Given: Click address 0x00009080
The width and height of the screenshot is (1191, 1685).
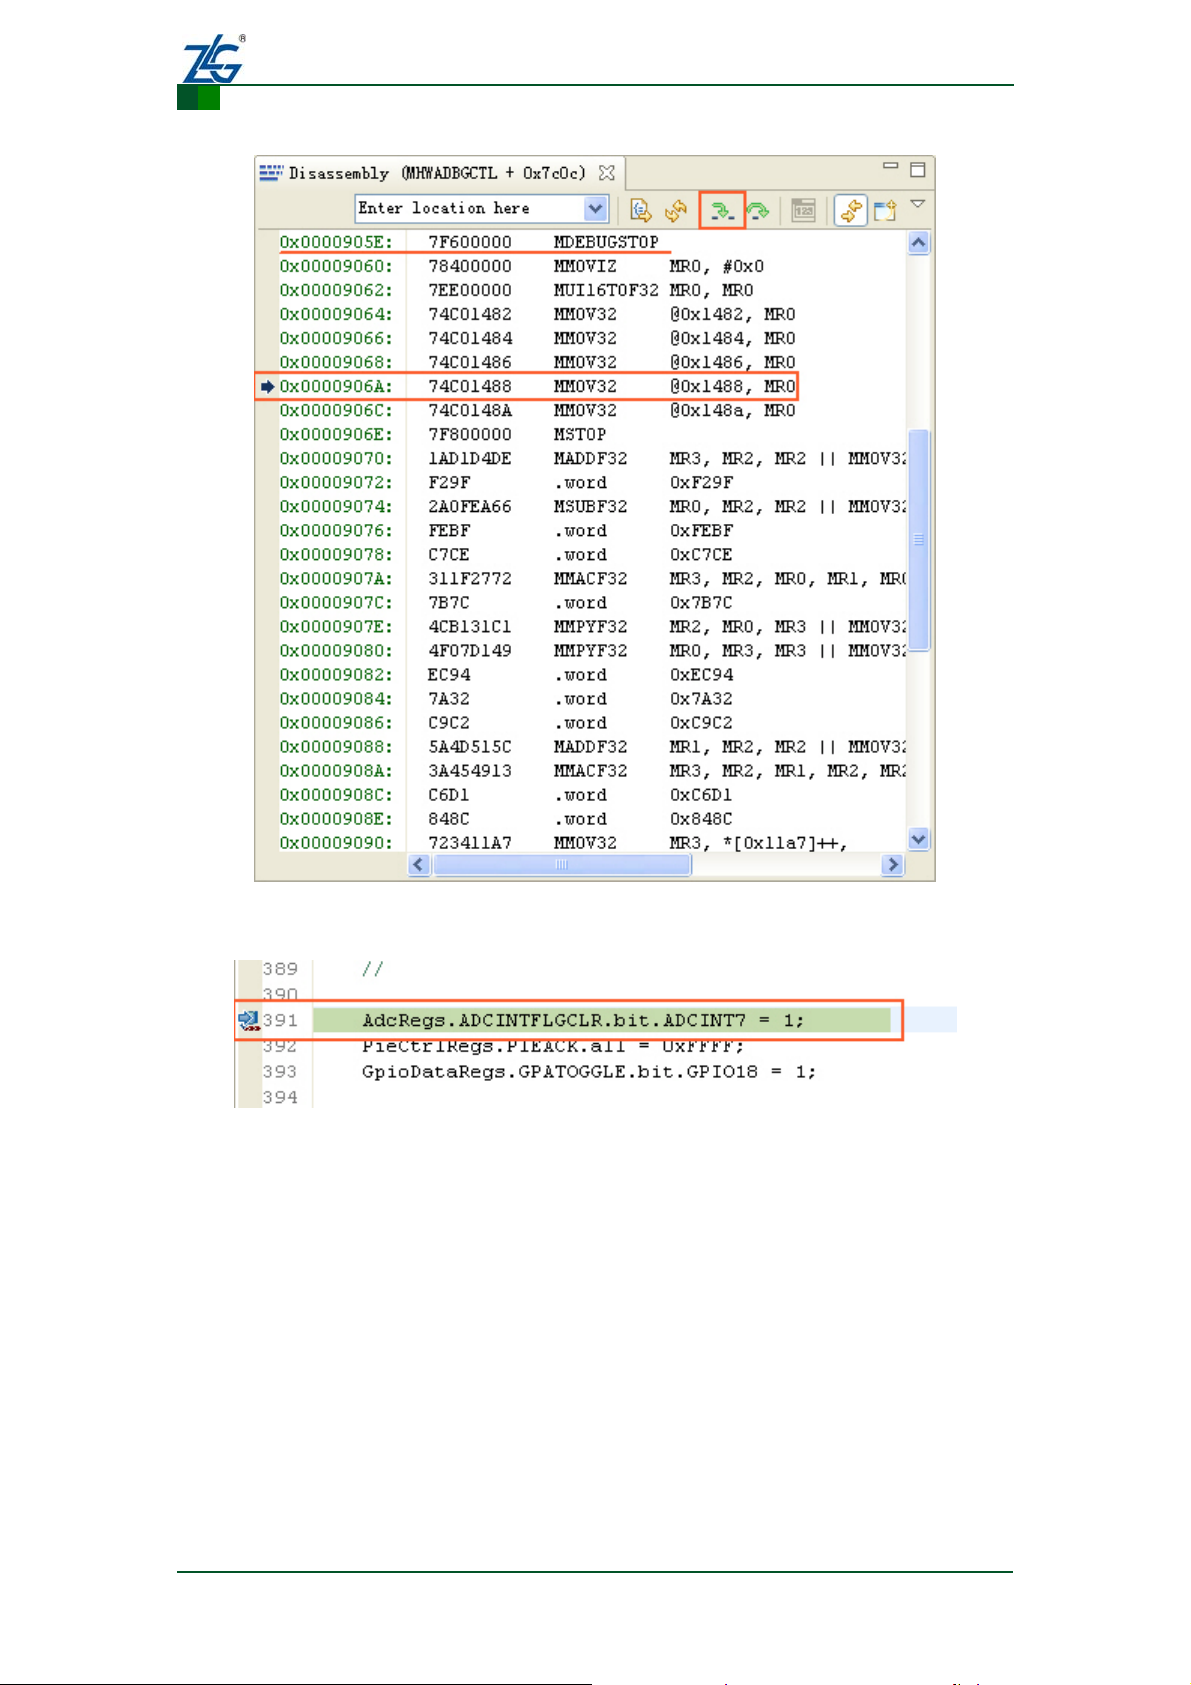Looking at the screenshot, I should point(336,650).
